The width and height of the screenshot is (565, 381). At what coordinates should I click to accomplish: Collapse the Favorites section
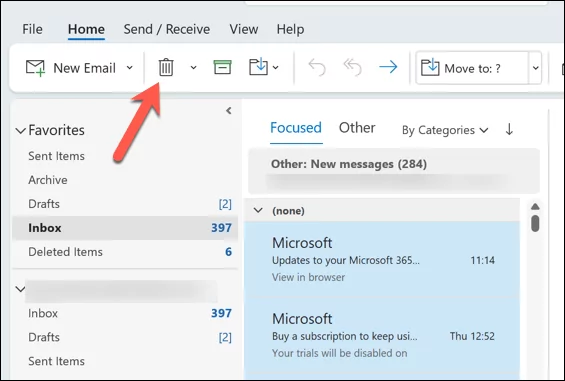tap(21, 130)
